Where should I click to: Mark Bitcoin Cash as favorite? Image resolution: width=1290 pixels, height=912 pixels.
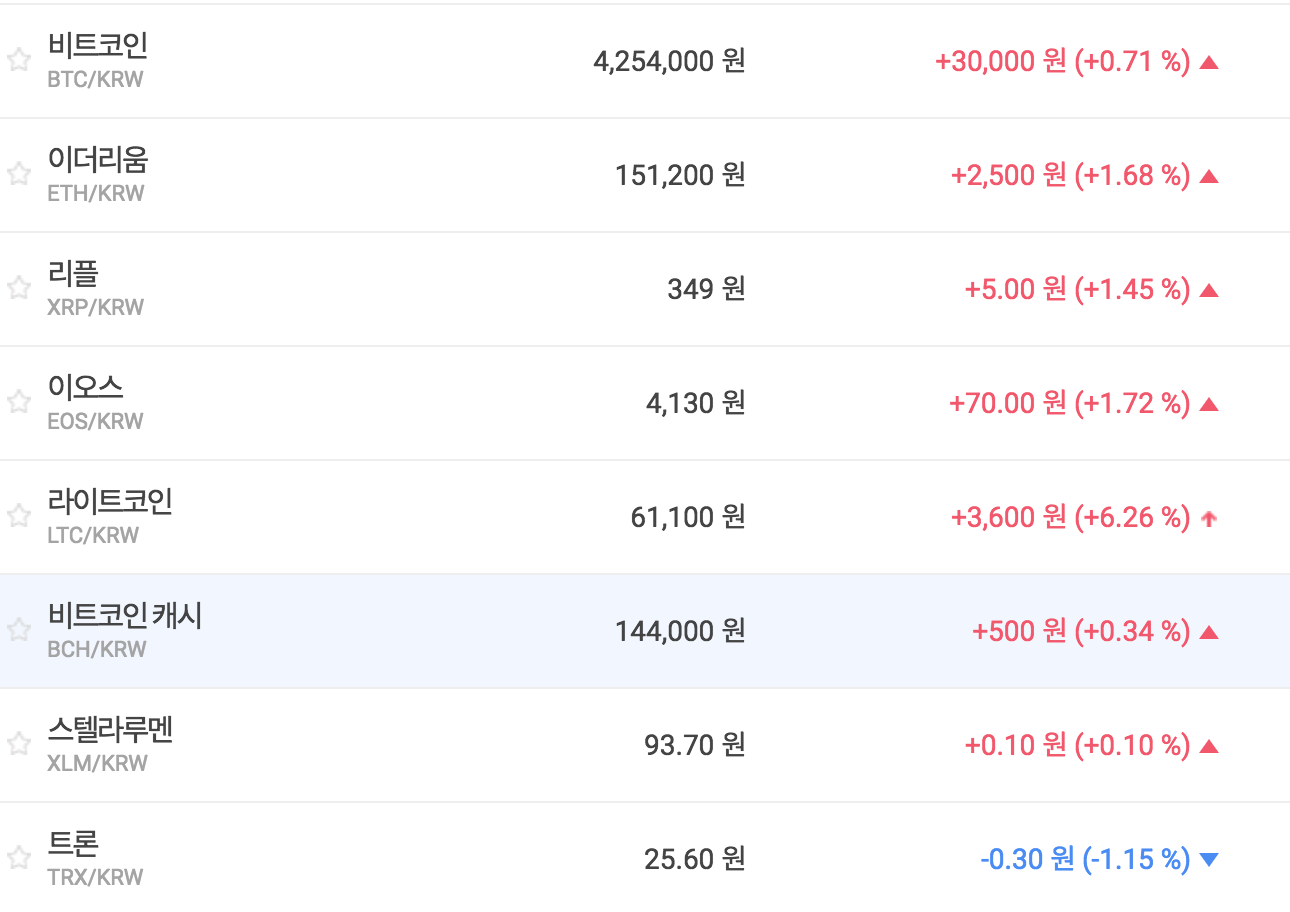click(x=18, y=631)
